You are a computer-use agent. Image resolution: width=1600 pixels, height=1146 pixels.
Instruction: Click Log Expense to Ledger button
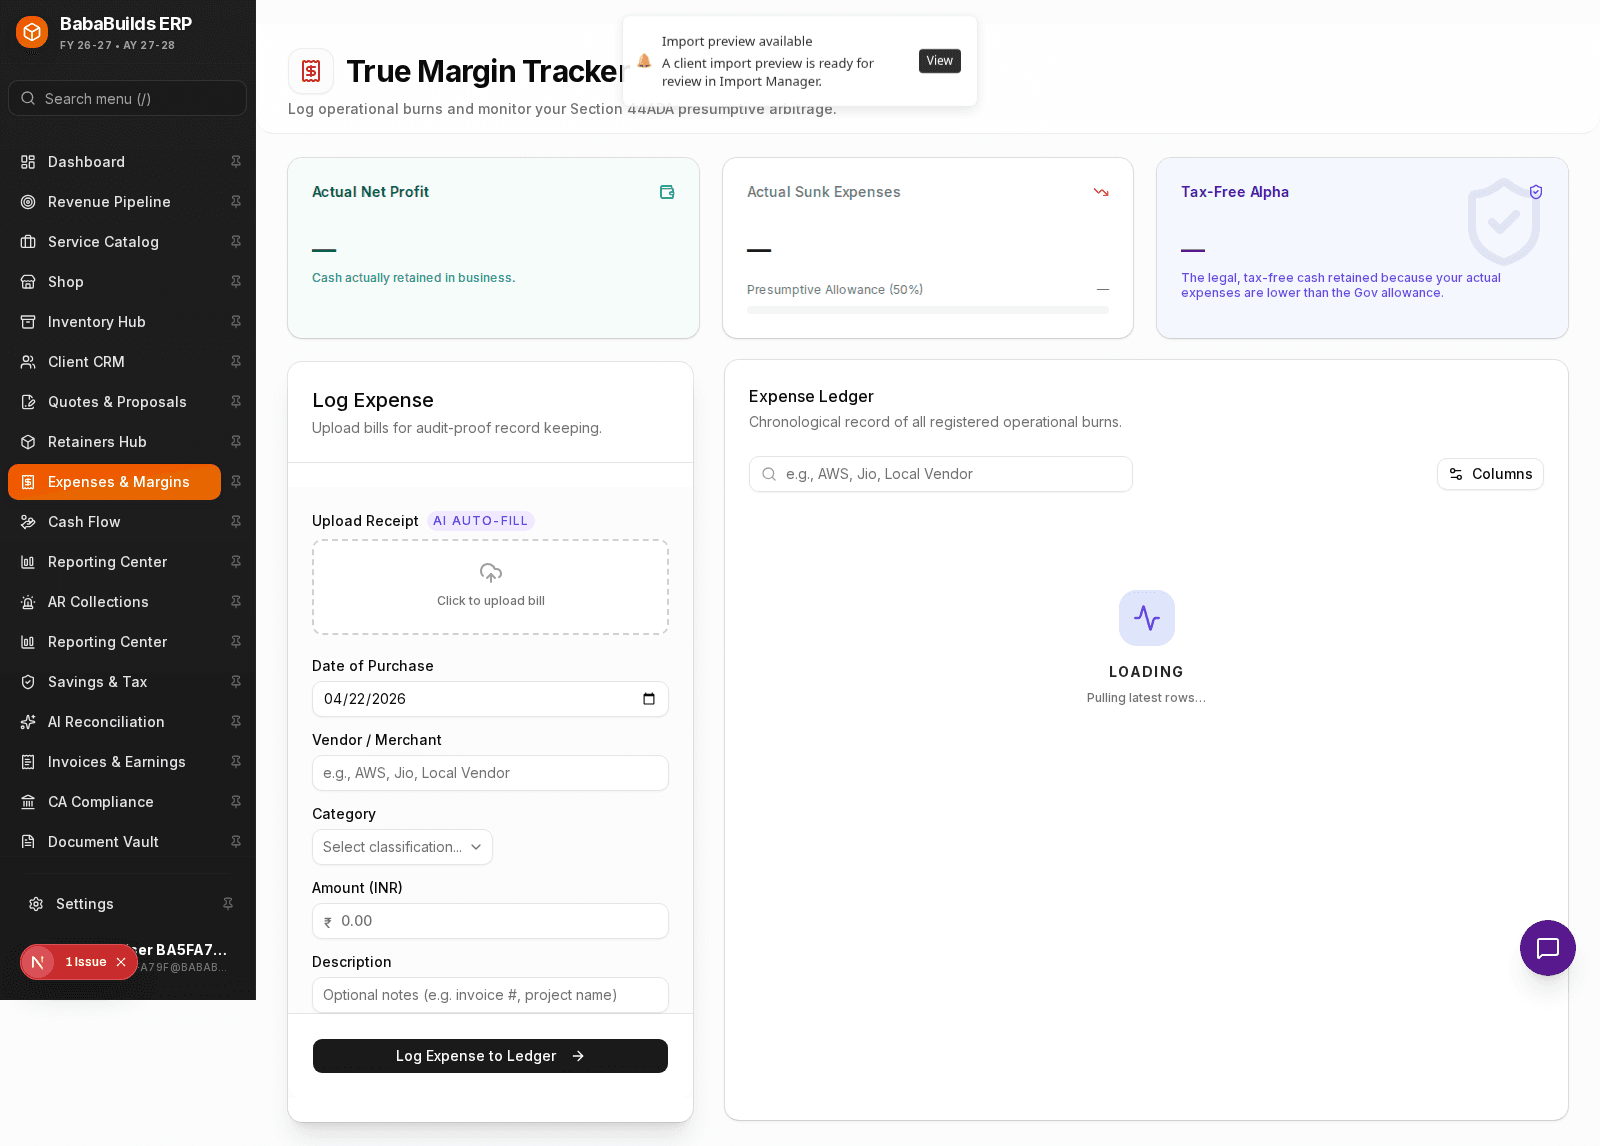pos(490,1056)
